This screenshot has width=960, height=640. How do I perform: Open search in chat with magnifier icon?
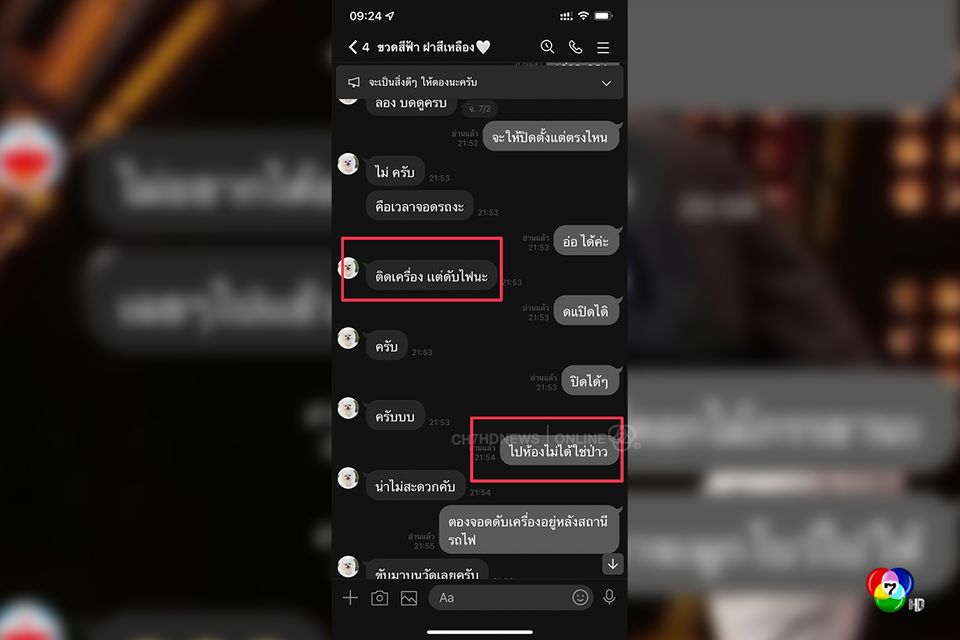click(547, 47)
